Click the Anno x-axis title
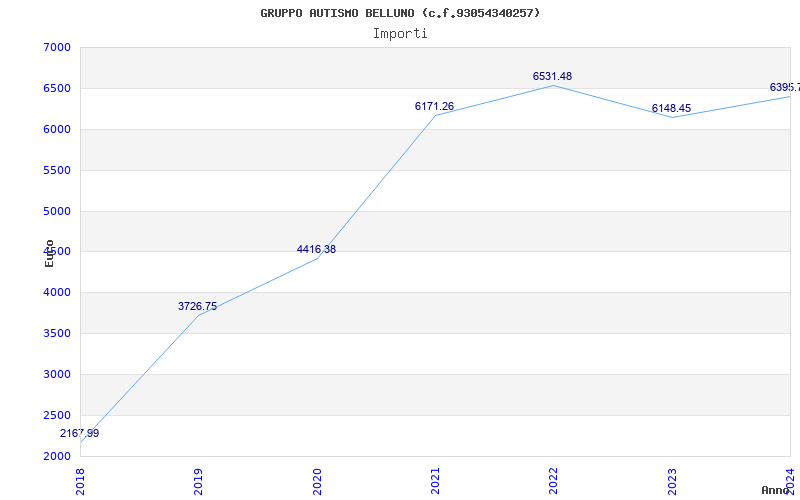This screenshot has height=500, width=800. [x=775, y=490]
